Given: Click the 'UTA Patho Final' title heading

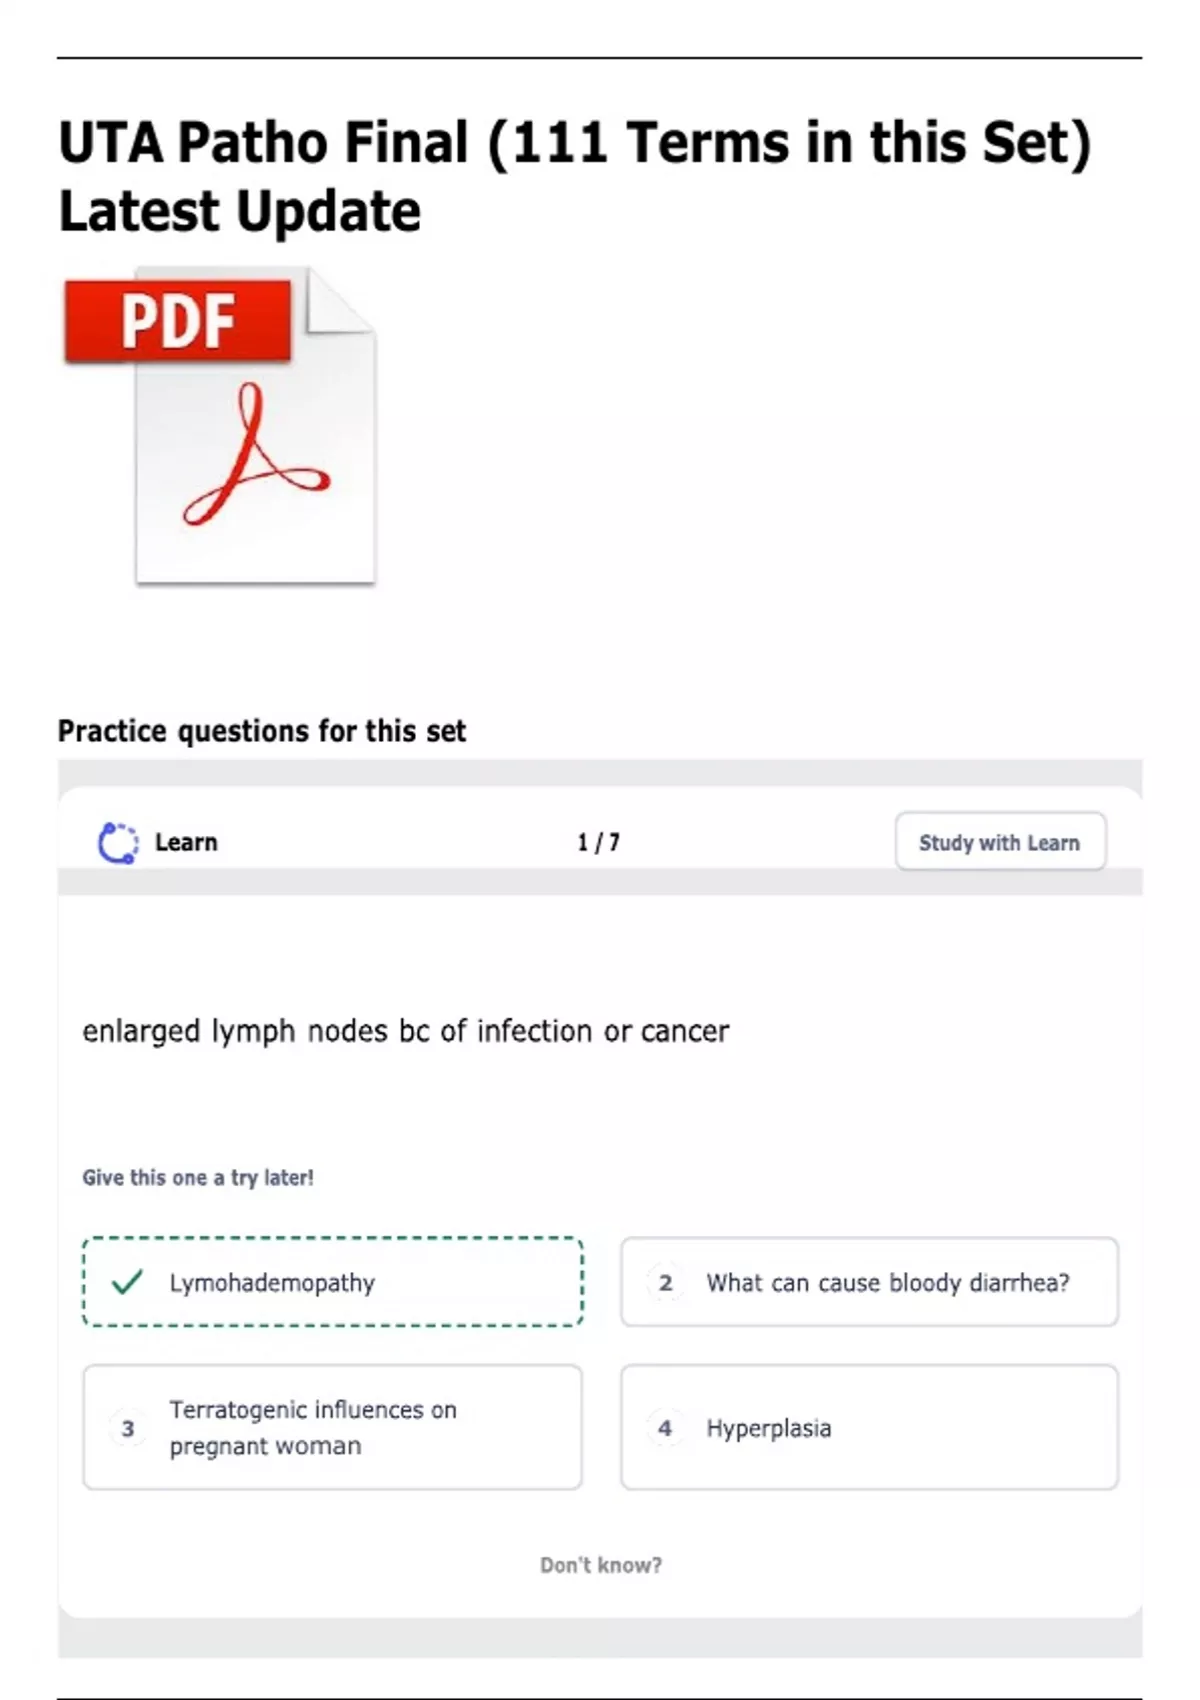Looking at the screenshot, I should pyautogui.click(x=575, y=176).
